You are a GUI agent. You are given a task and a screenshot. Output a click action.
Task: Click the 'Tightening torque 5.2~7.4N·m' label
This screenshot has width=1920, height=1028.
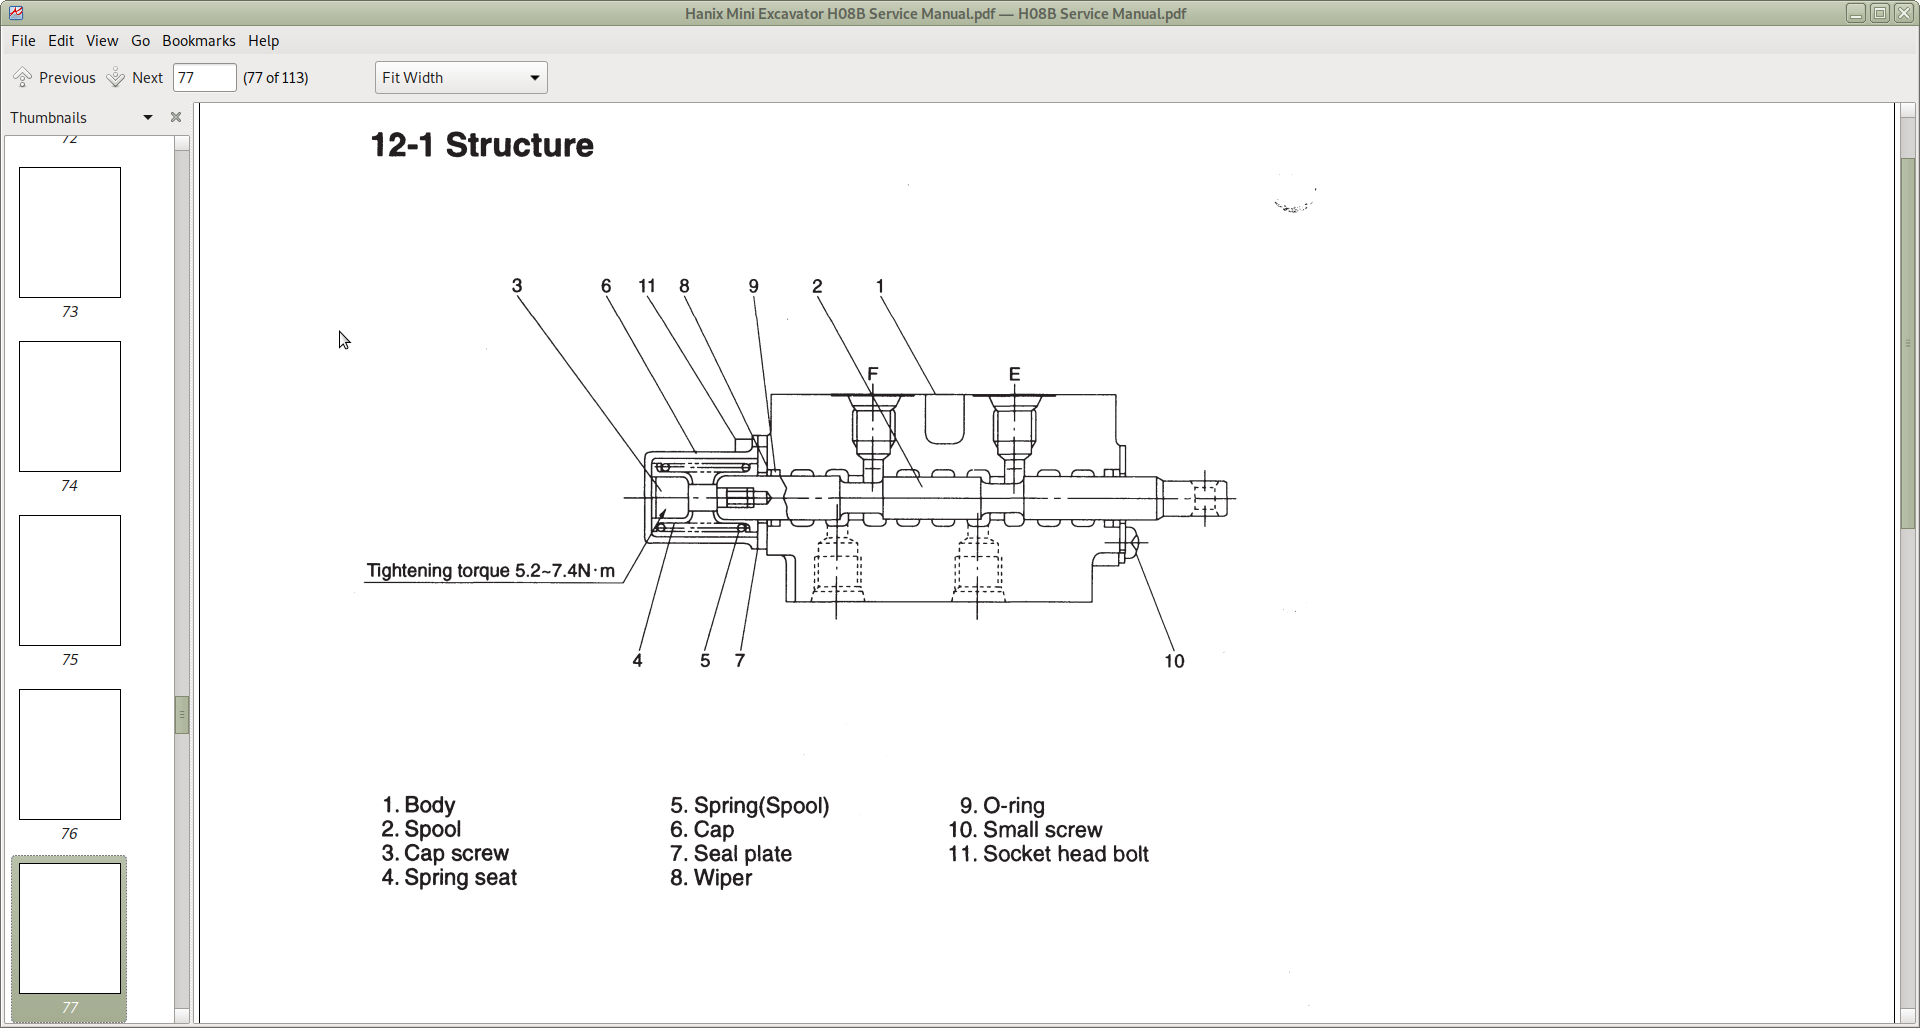(491, 571)
